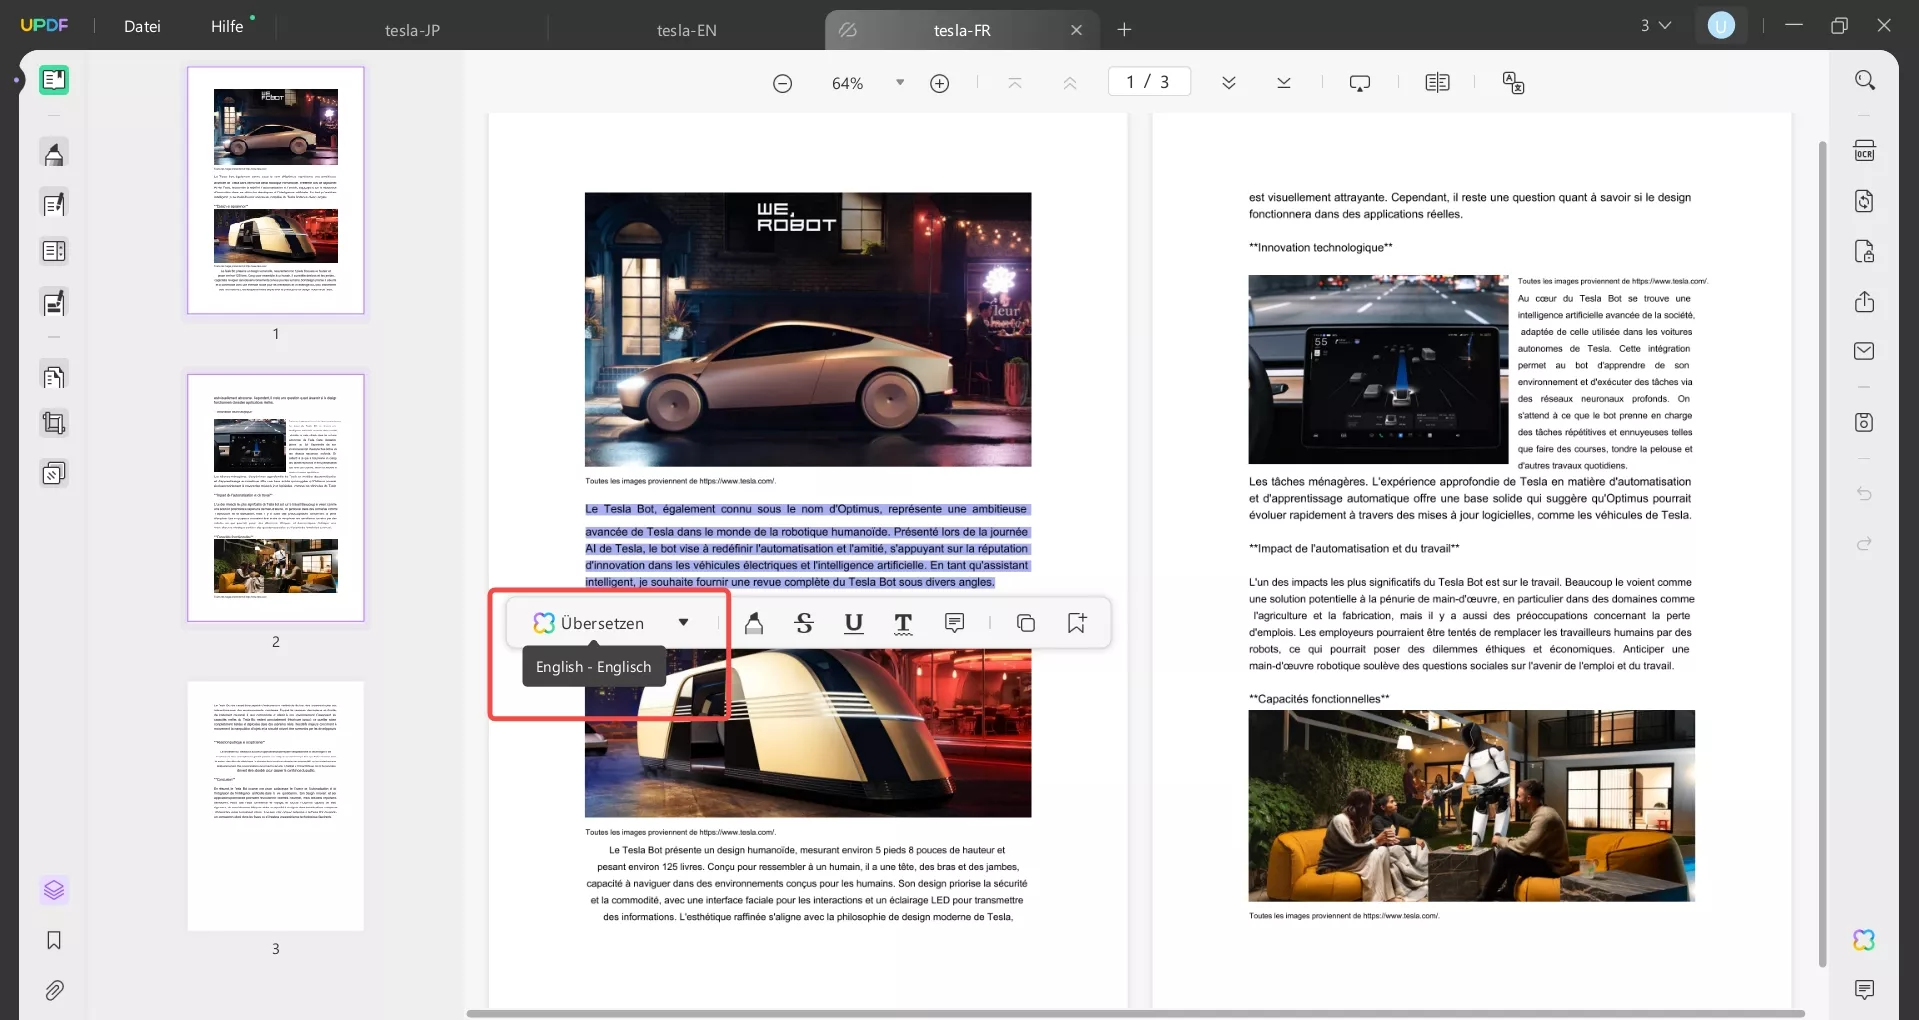Add a bookmark from the floating toolbar
Screen dimensions: 1919x1020
(1076, 624)
